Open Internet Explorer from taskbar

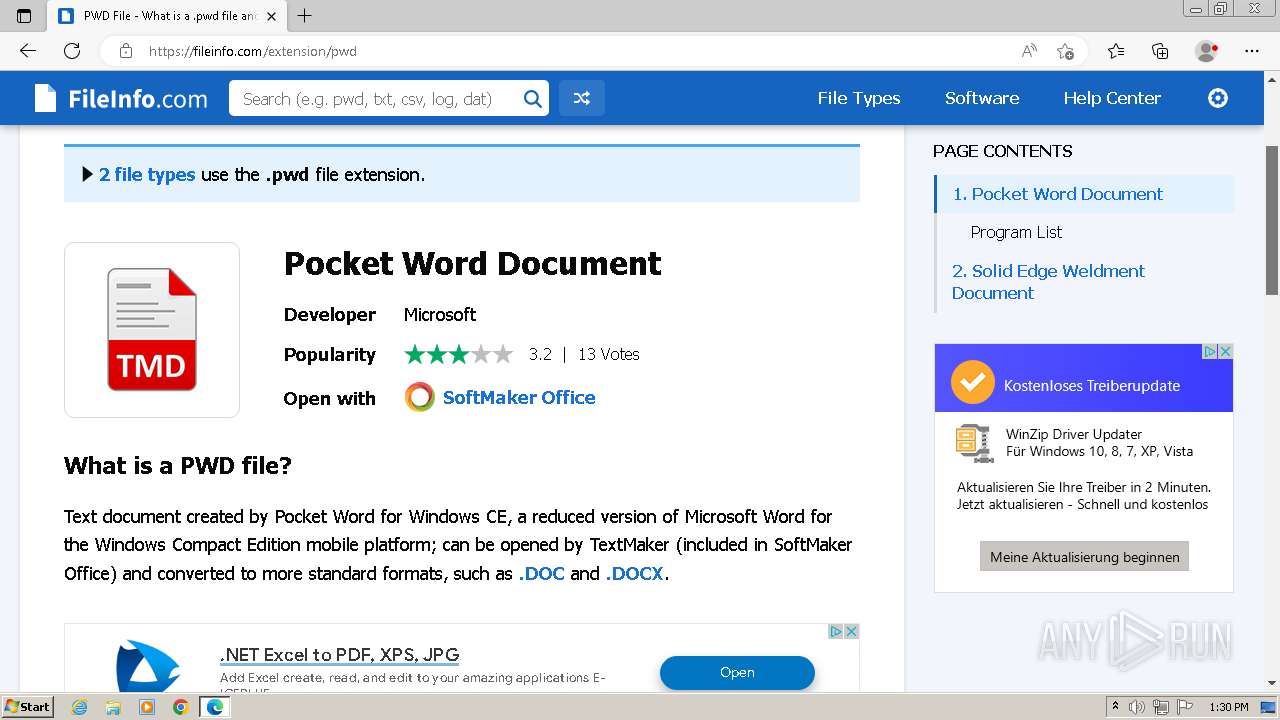tap(79, 707)
